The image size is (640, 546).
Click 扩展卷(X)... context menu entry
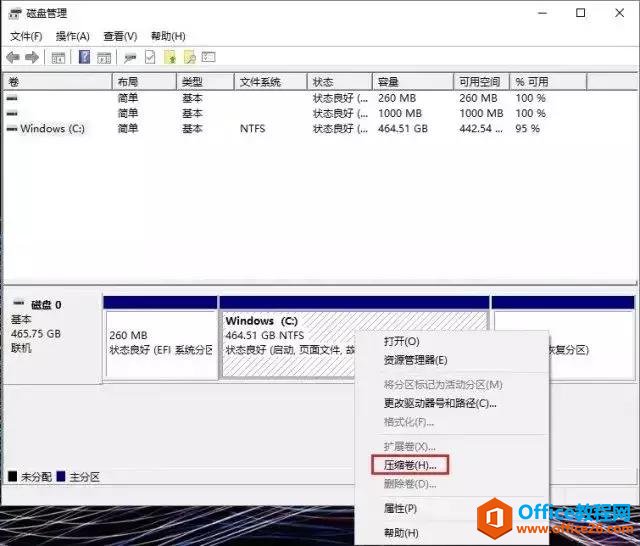(409, 446)
